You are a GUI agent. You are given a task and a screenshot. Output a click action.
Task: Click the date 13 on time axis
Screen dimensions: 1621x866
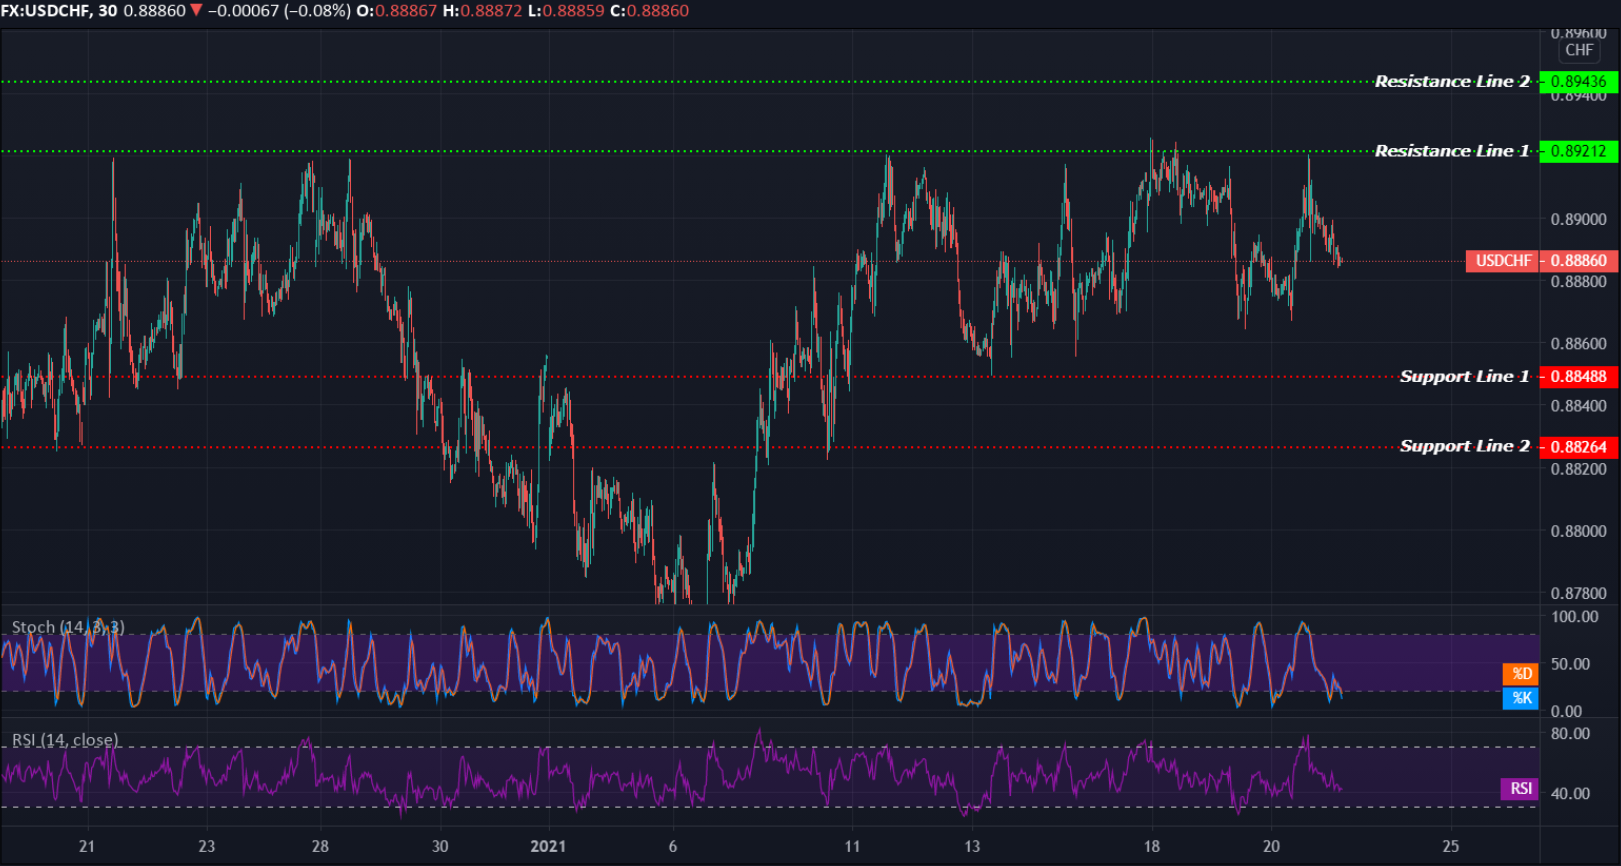pos(972,846)
